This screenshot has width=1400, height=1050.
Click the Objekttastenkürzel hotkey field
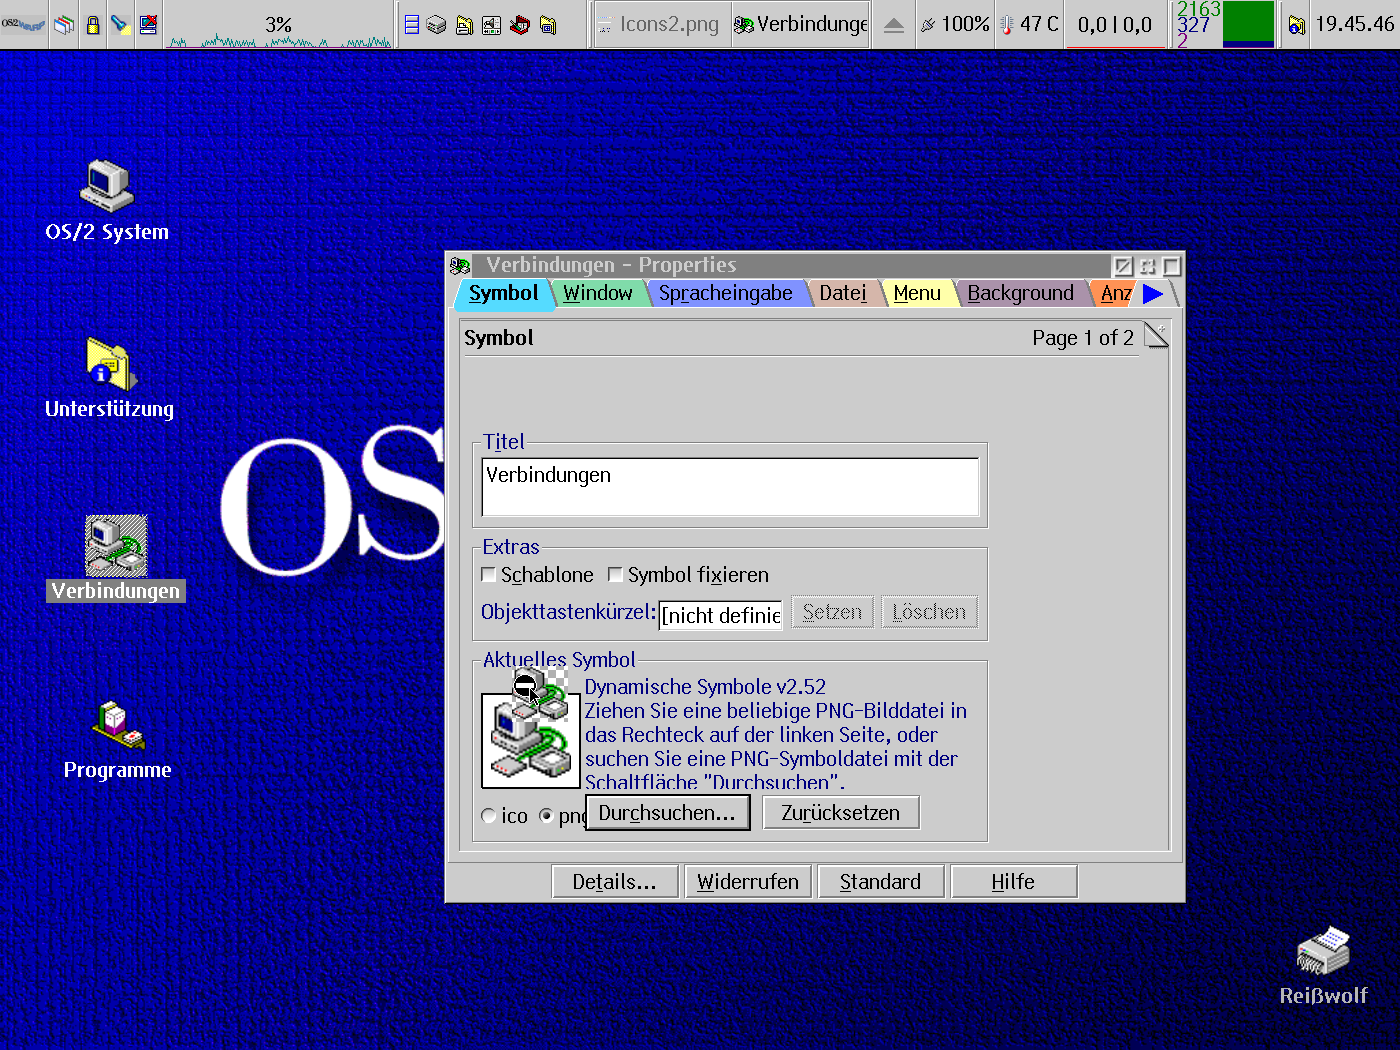click(720, 615)
